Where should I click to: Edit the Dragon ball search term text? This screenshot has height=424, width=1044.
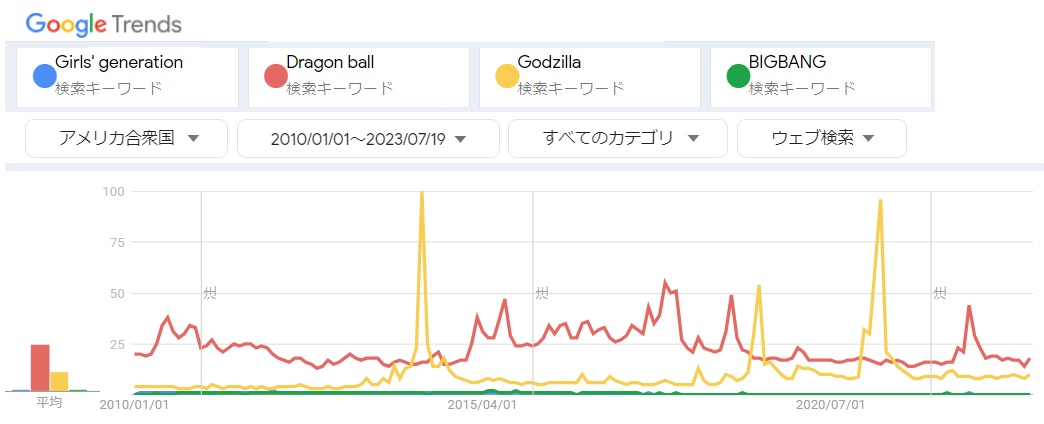332,62
